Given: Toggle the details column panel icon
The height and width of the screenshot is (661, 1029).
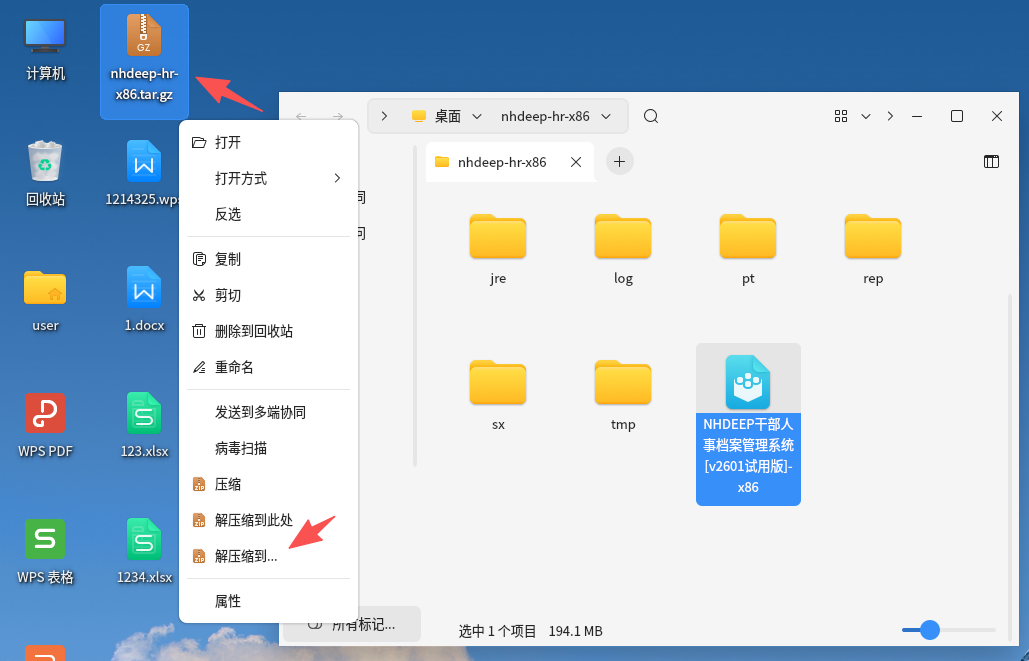Looking at the screenshot, I should point(990,161).
